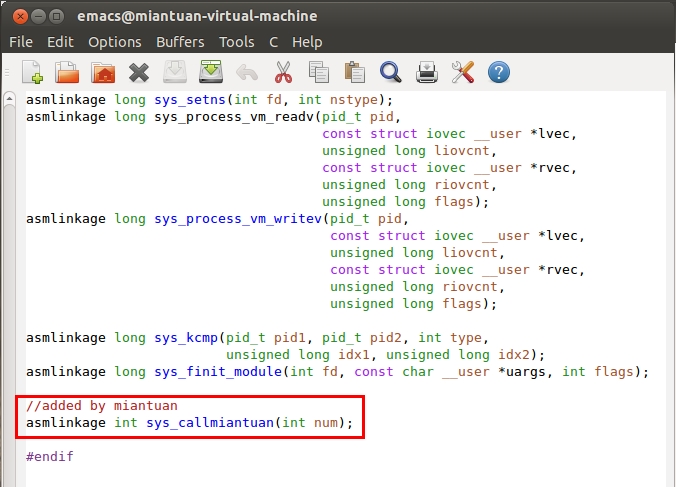The image size is (676, 487).
Task: Print the buffer with the printer icon
Action: pos(427,72)
